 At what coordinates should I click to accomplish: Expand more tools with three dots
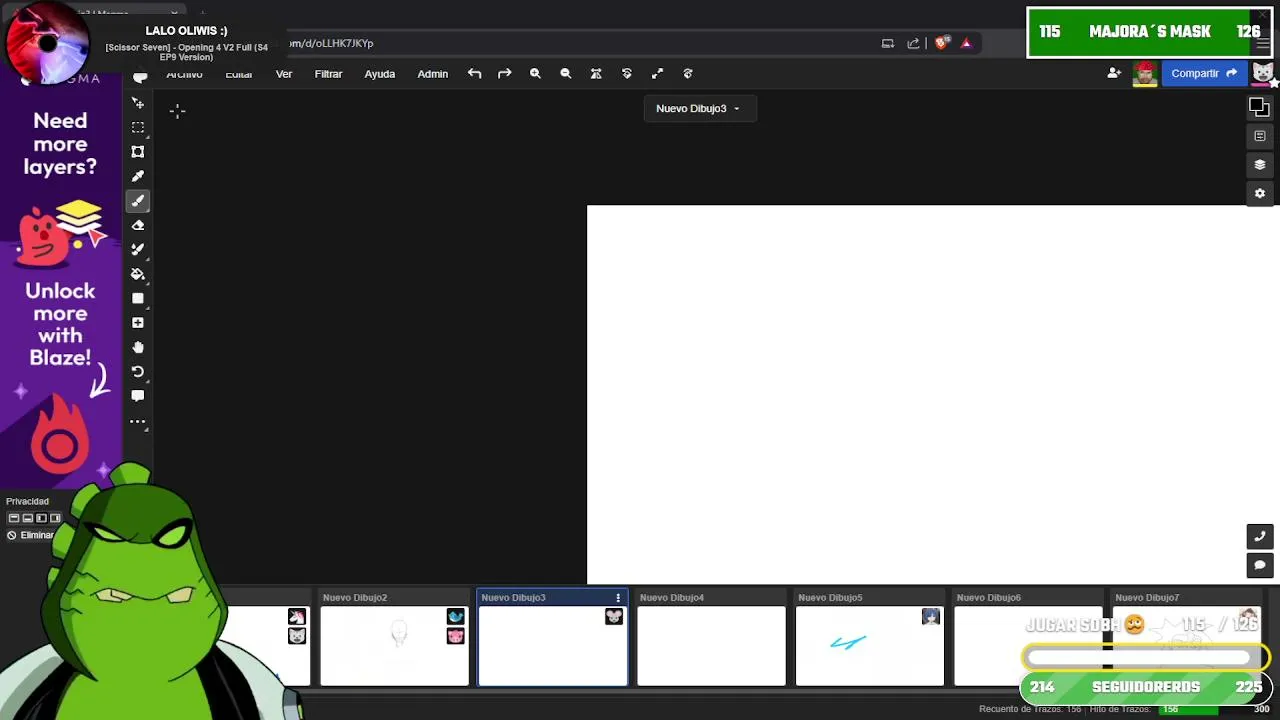[138, 421]
